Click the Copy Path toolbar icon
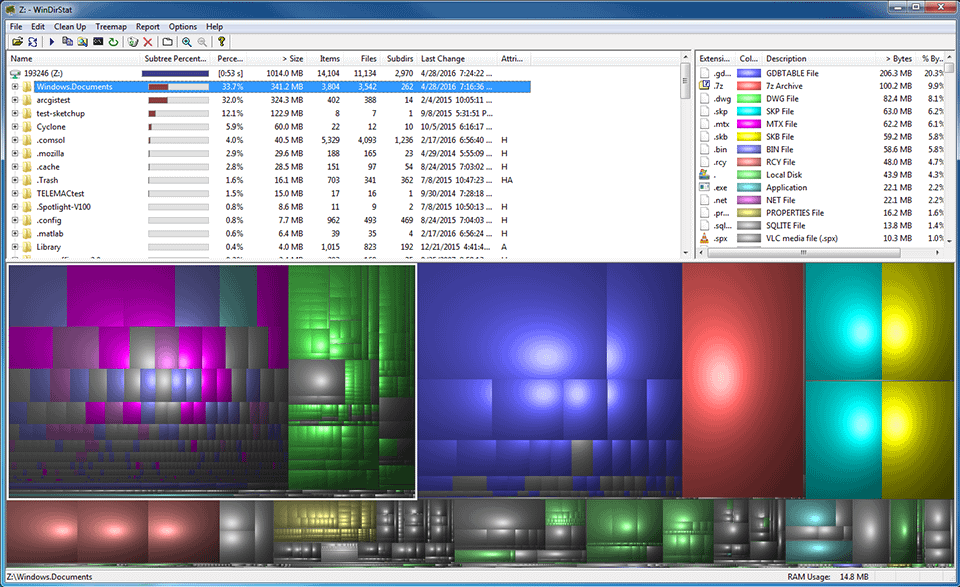This screenshot has height=587, width=960. coord(67,42)
